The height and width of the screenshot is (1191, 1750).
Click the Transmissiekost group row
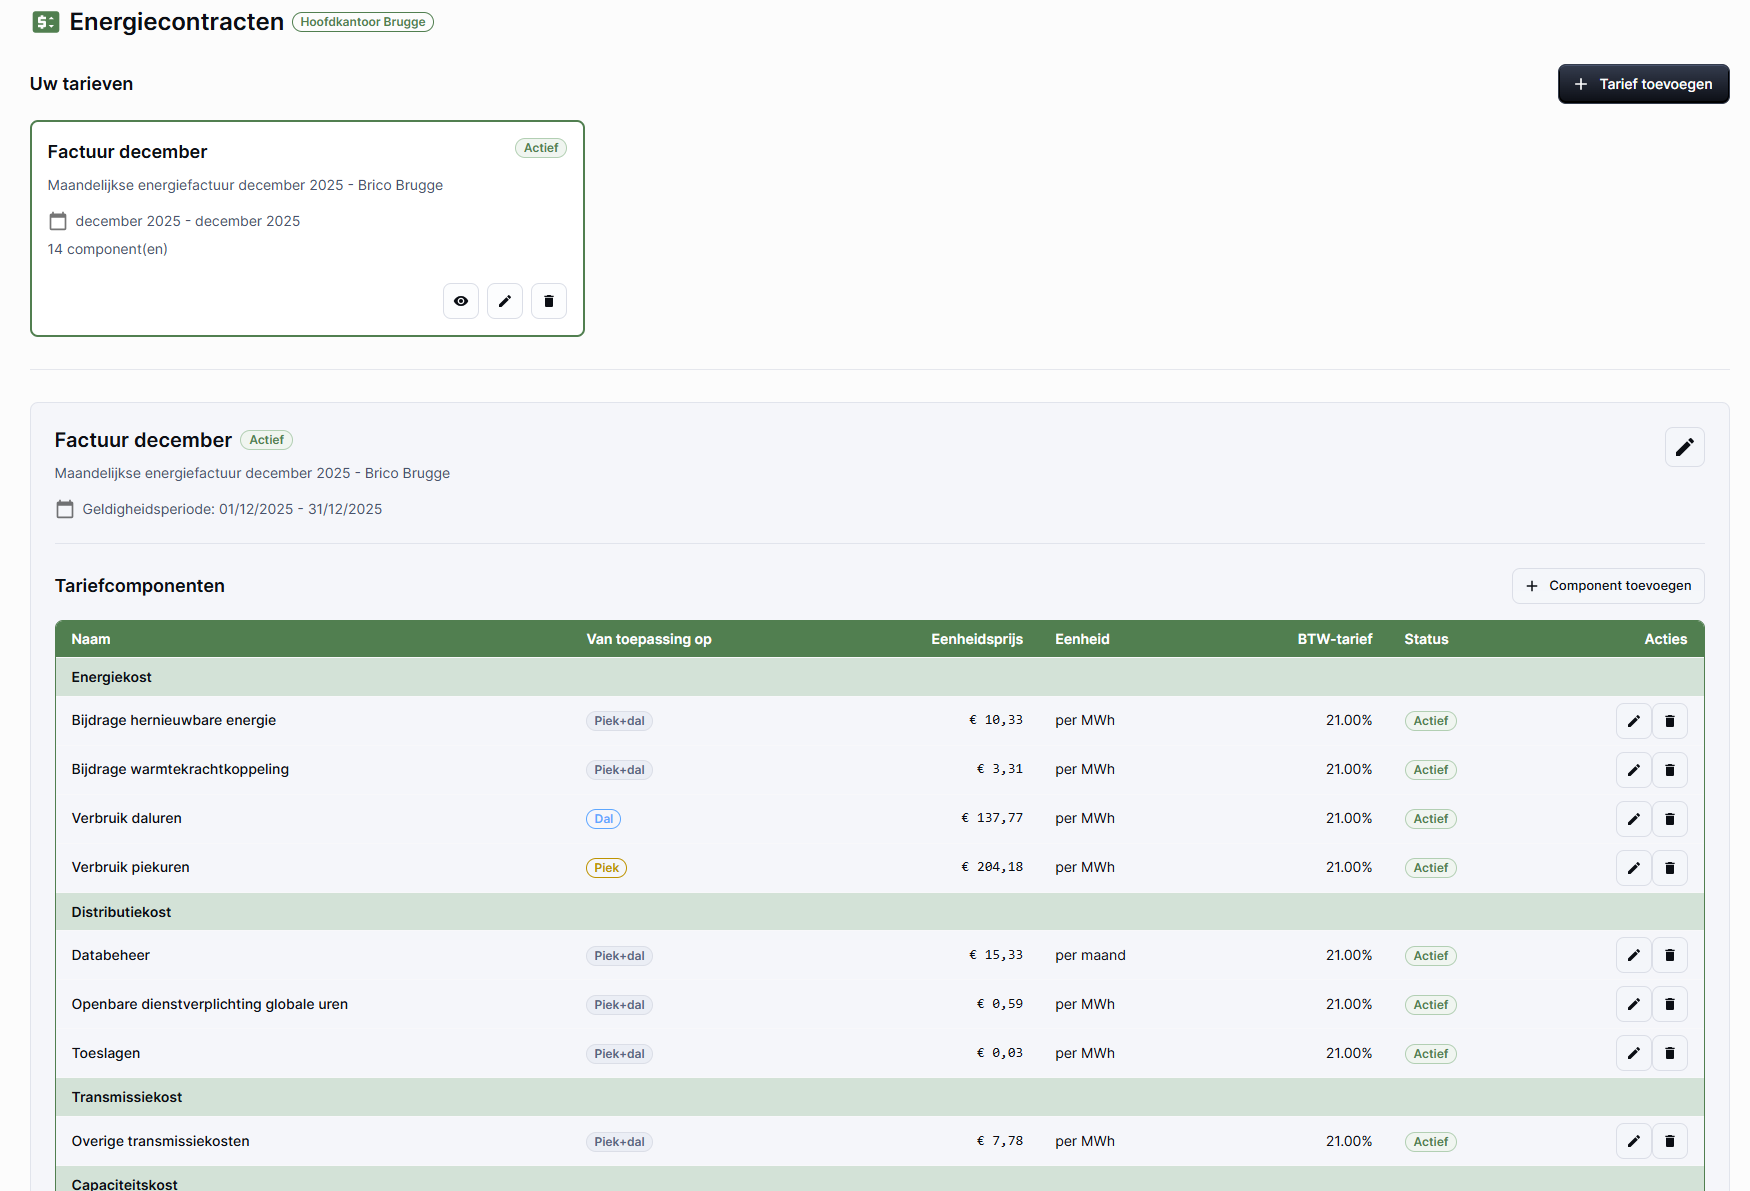tap(880, 1097)
